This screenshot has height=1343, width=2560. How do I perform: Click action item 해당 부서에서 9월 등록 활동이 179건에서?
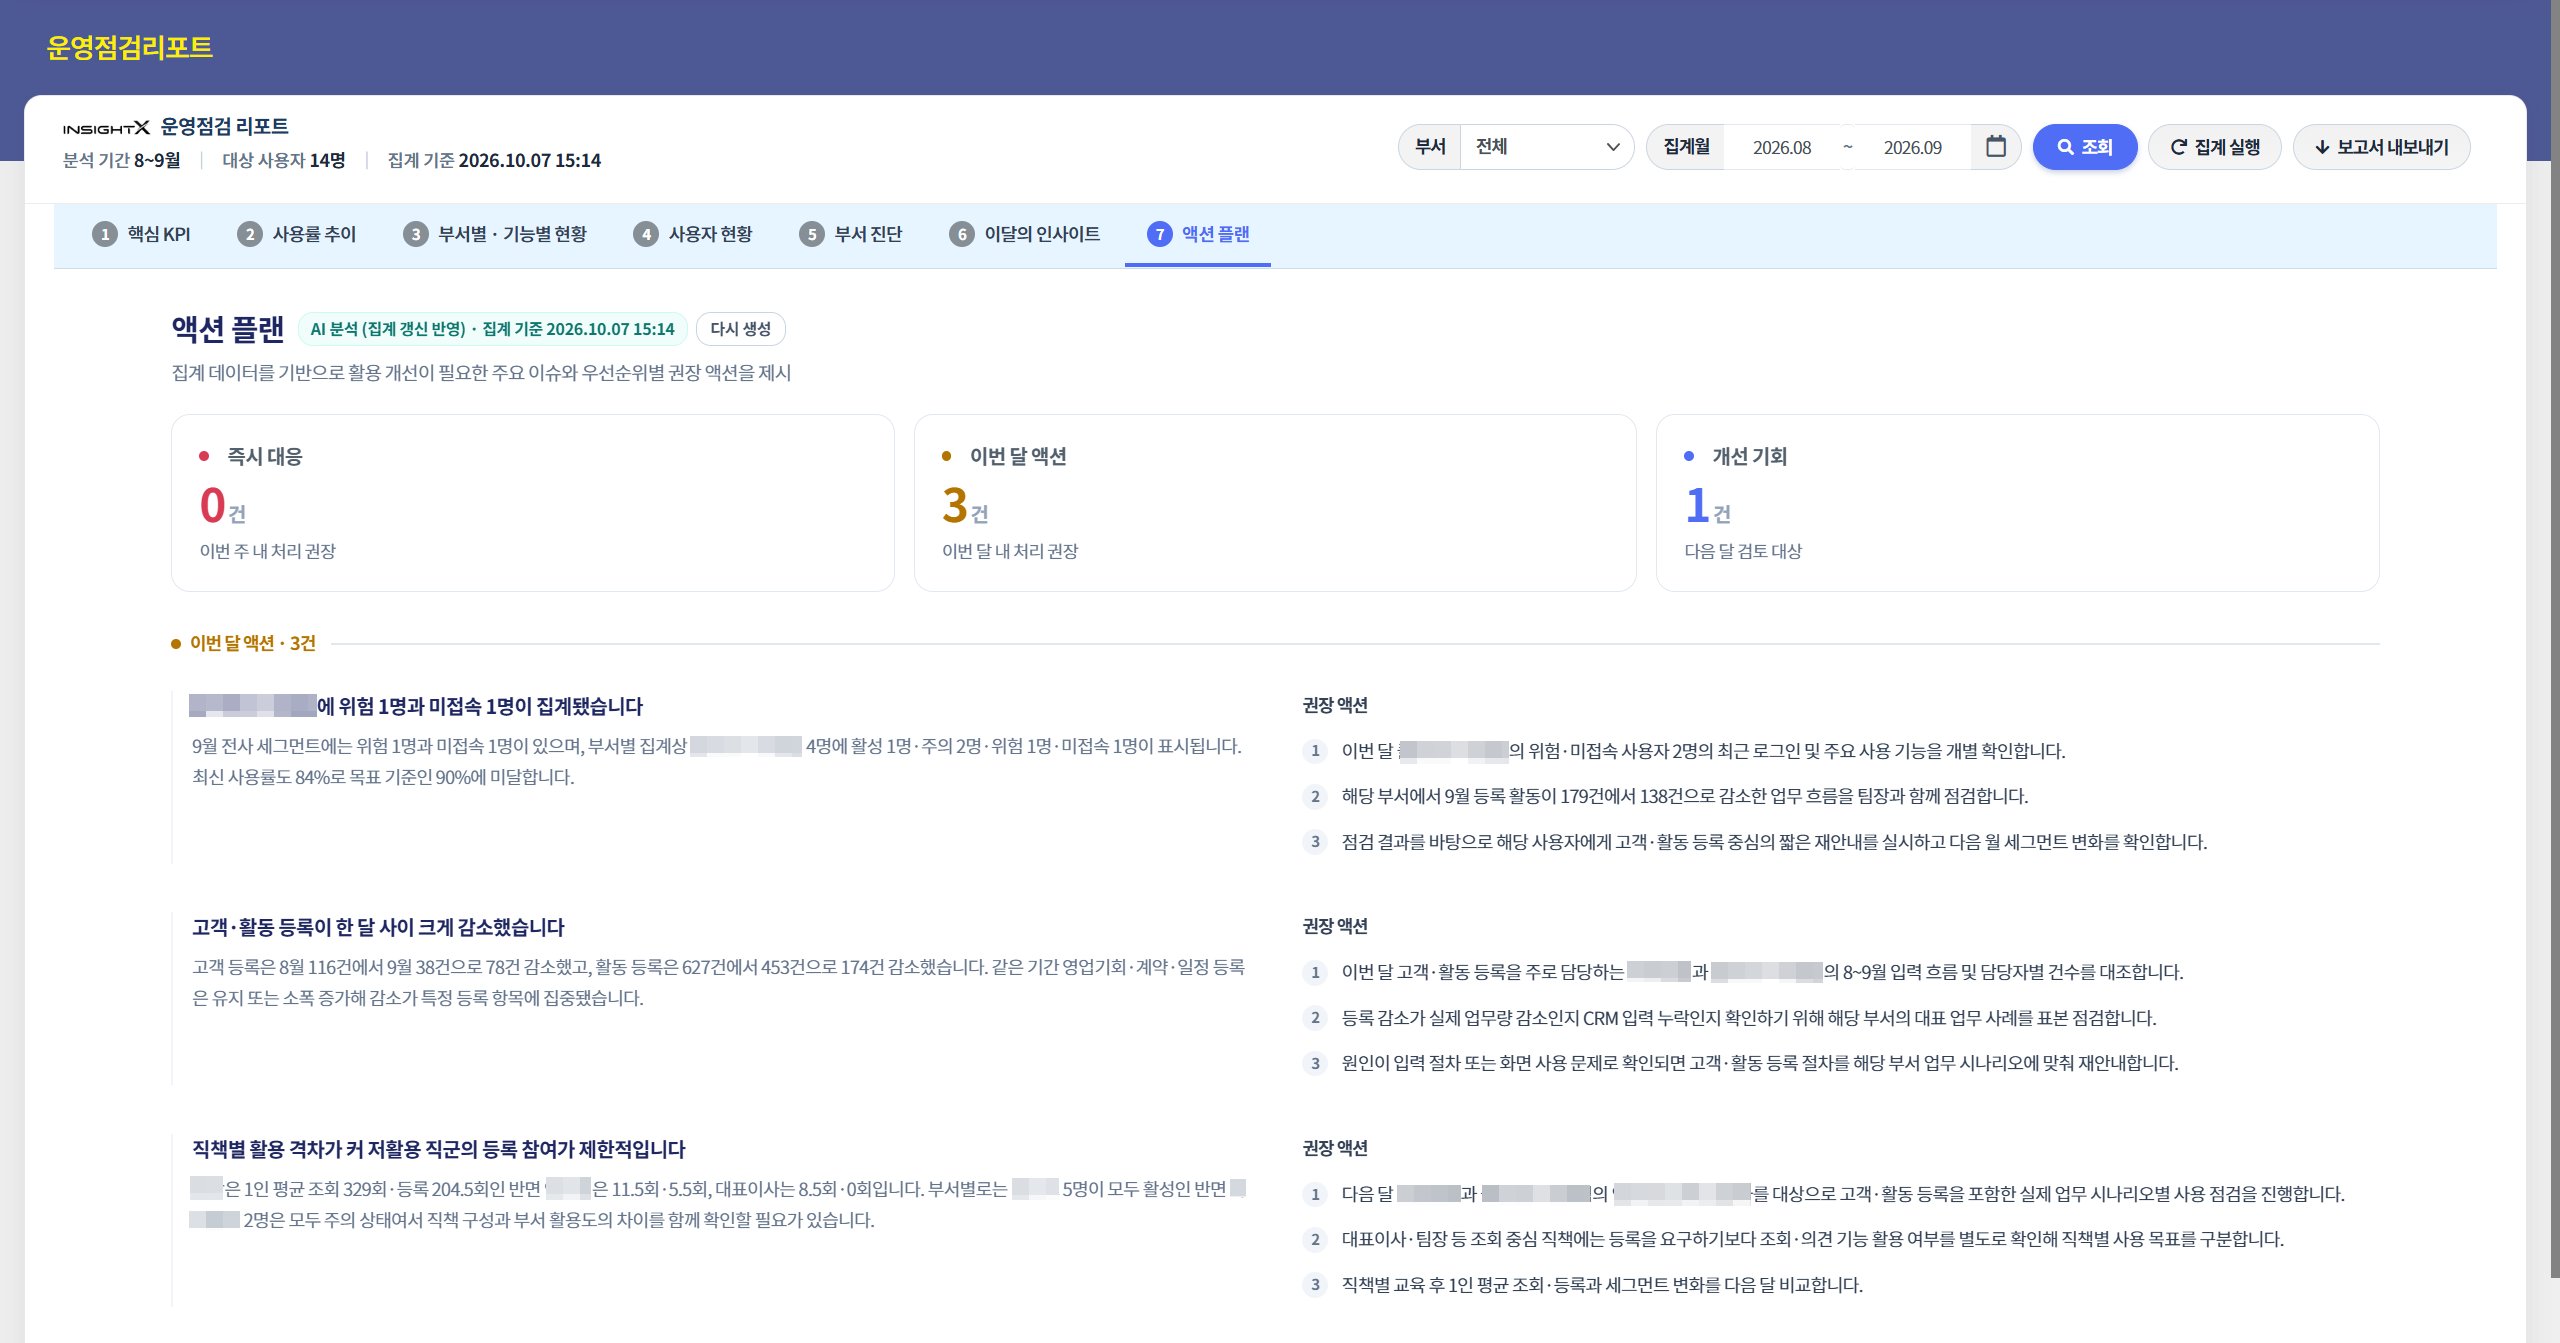click(1684, 796)
